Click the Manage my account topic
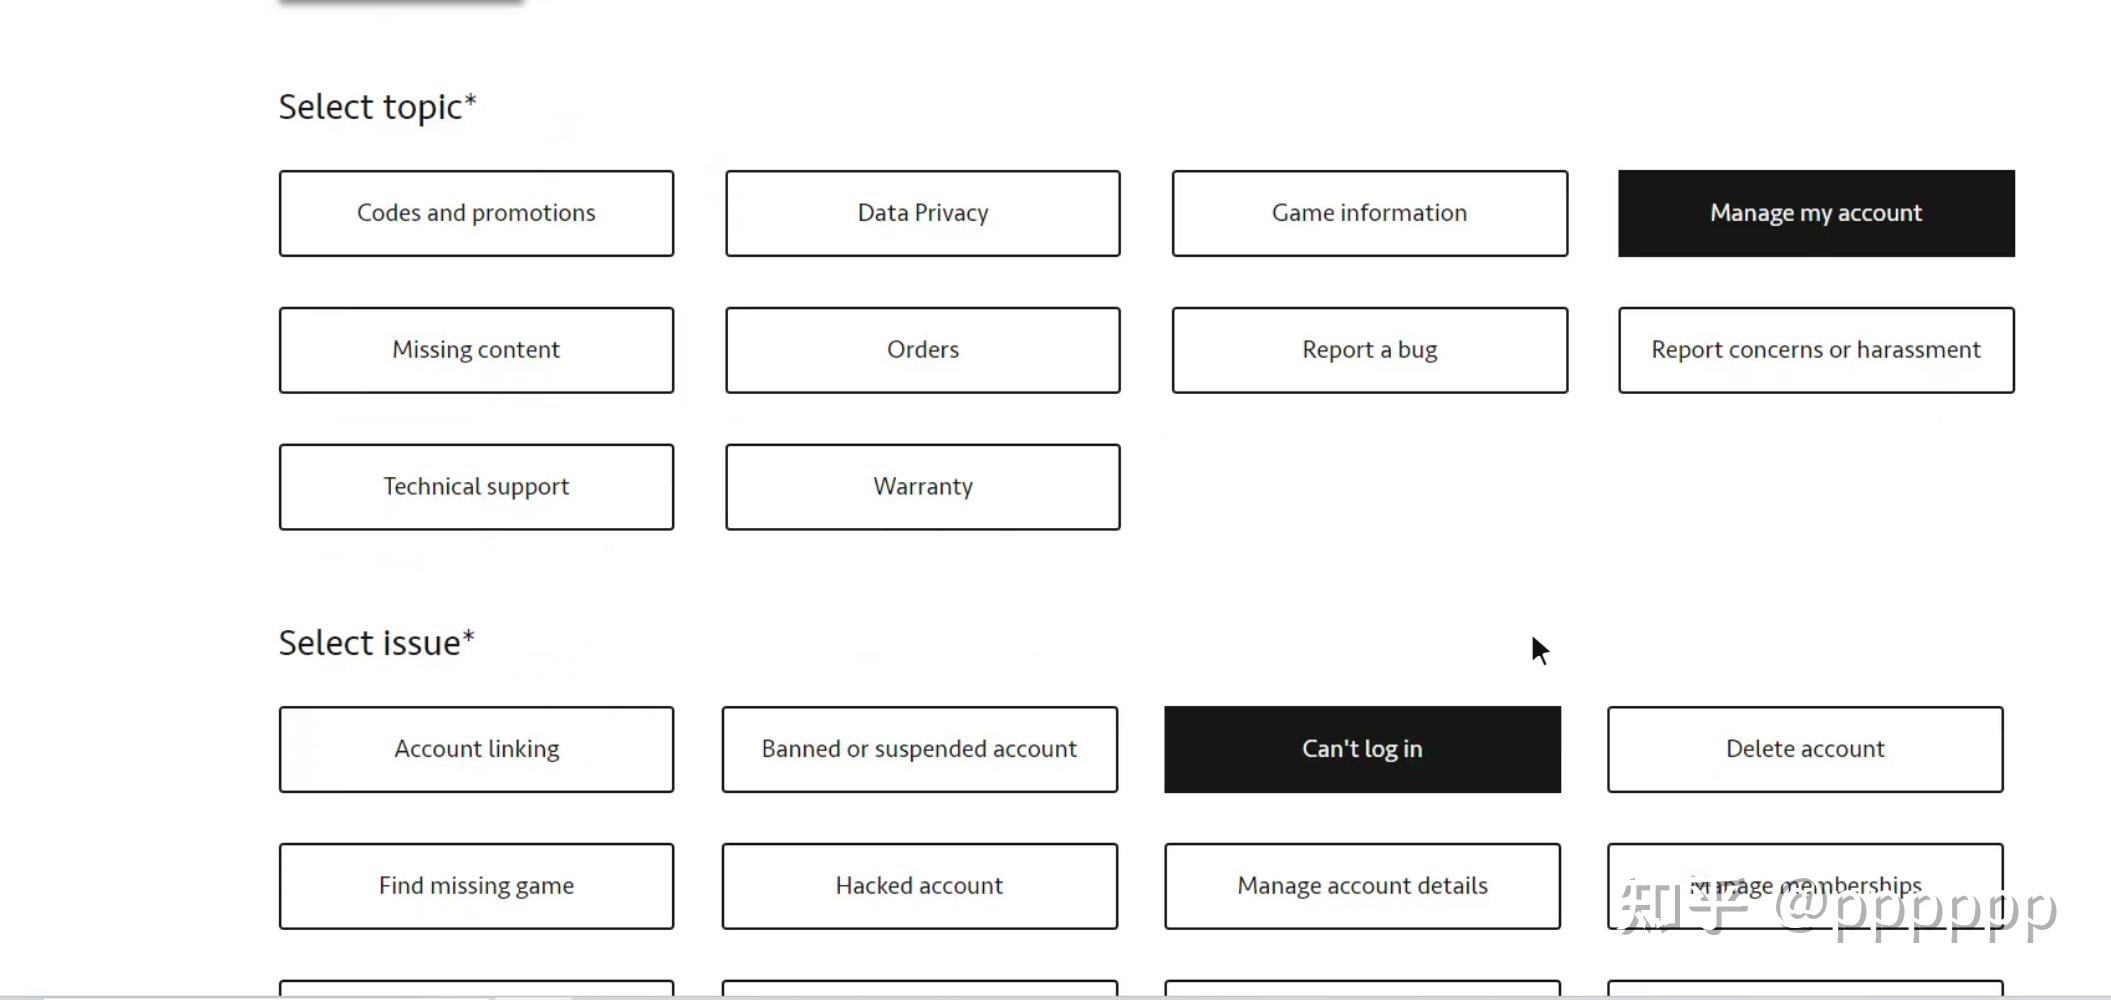 coord(1815,213)
